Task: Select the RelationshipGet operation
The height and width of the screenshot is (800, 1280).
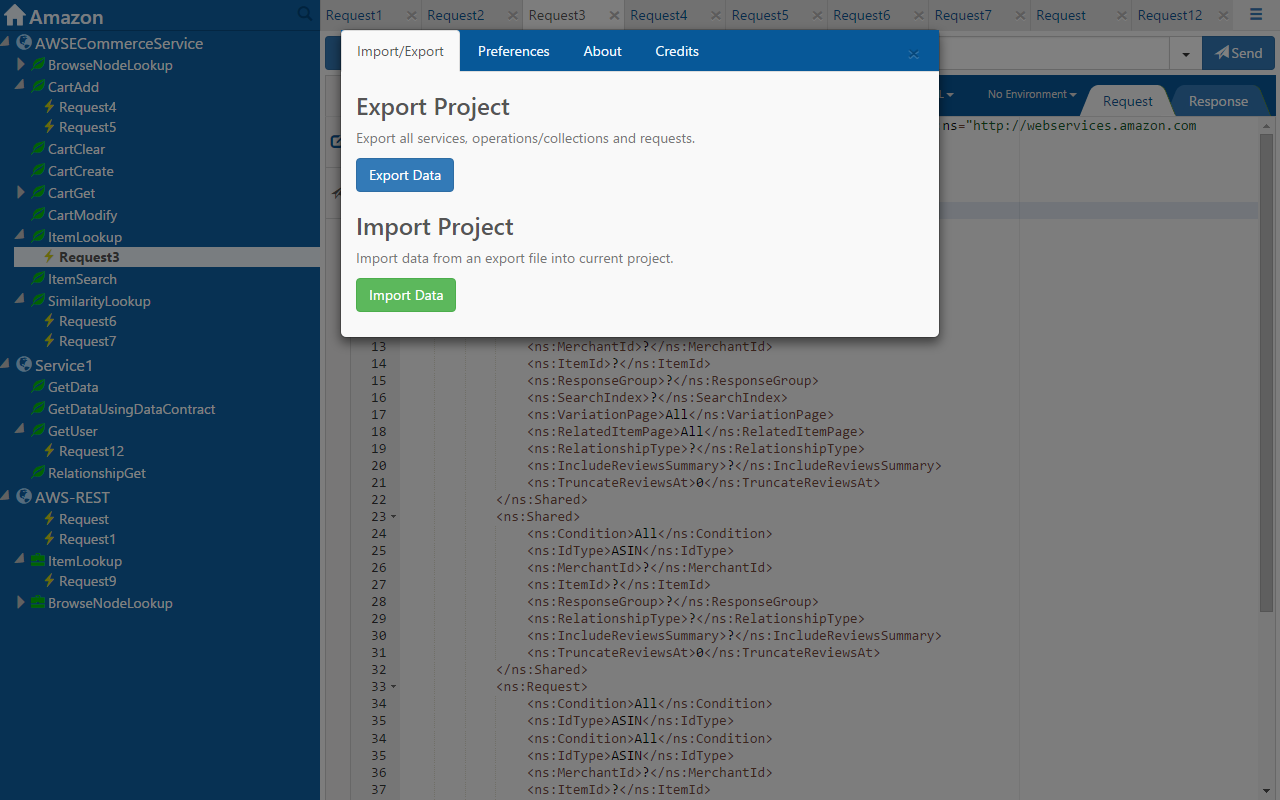Action: [97, 473]
